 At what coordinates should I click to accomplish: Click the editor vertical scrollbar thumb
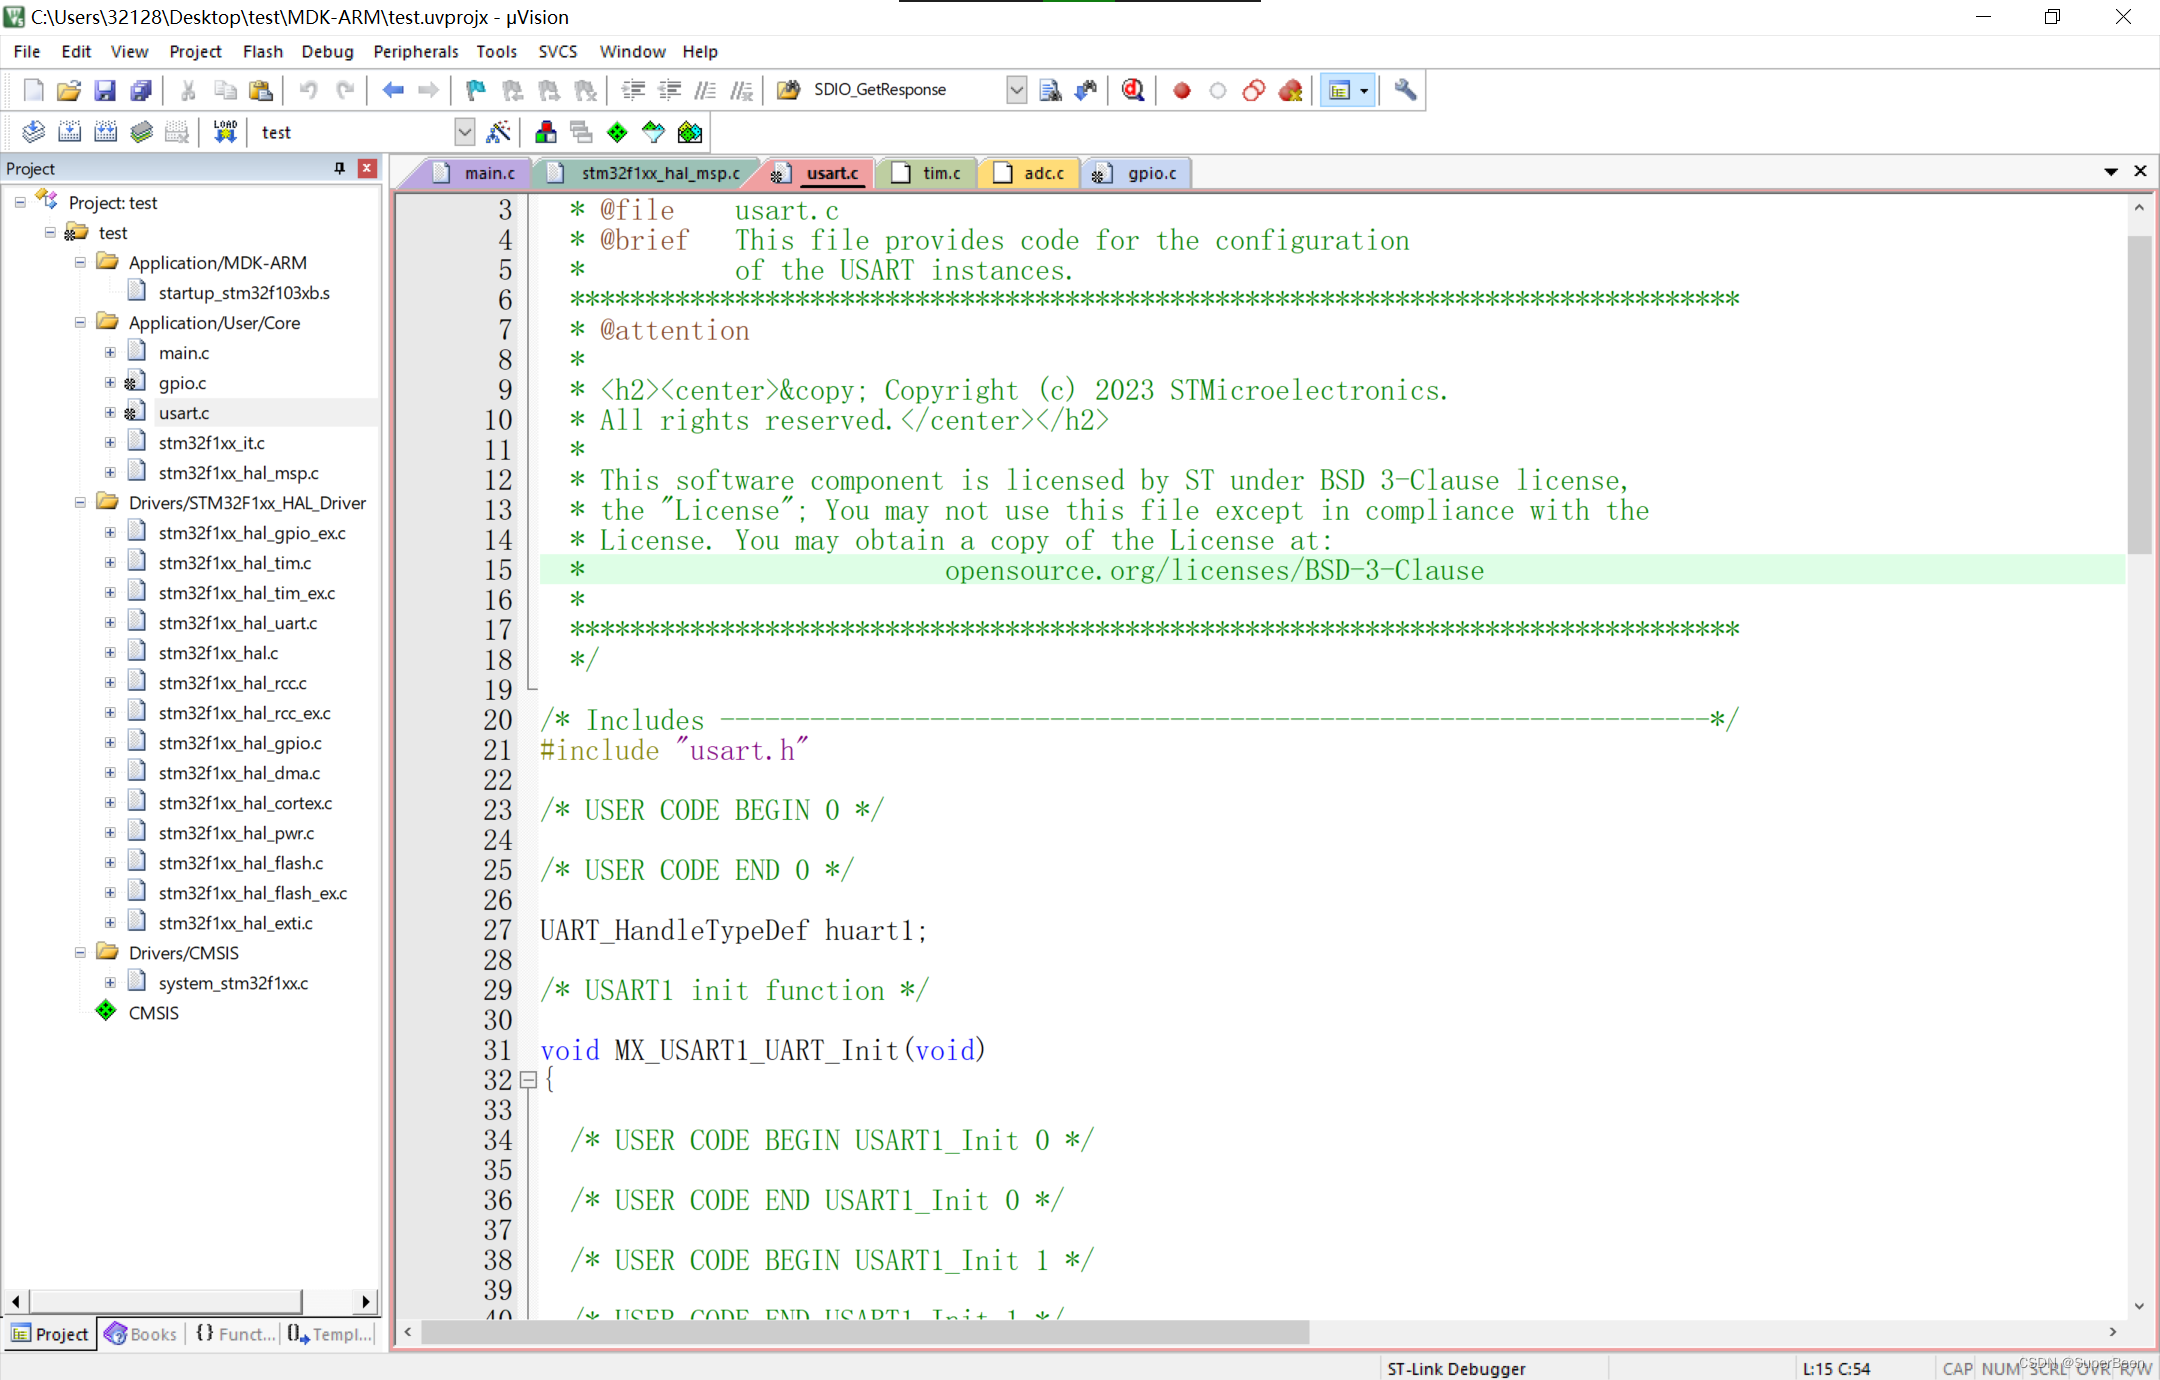point(2139,395)
